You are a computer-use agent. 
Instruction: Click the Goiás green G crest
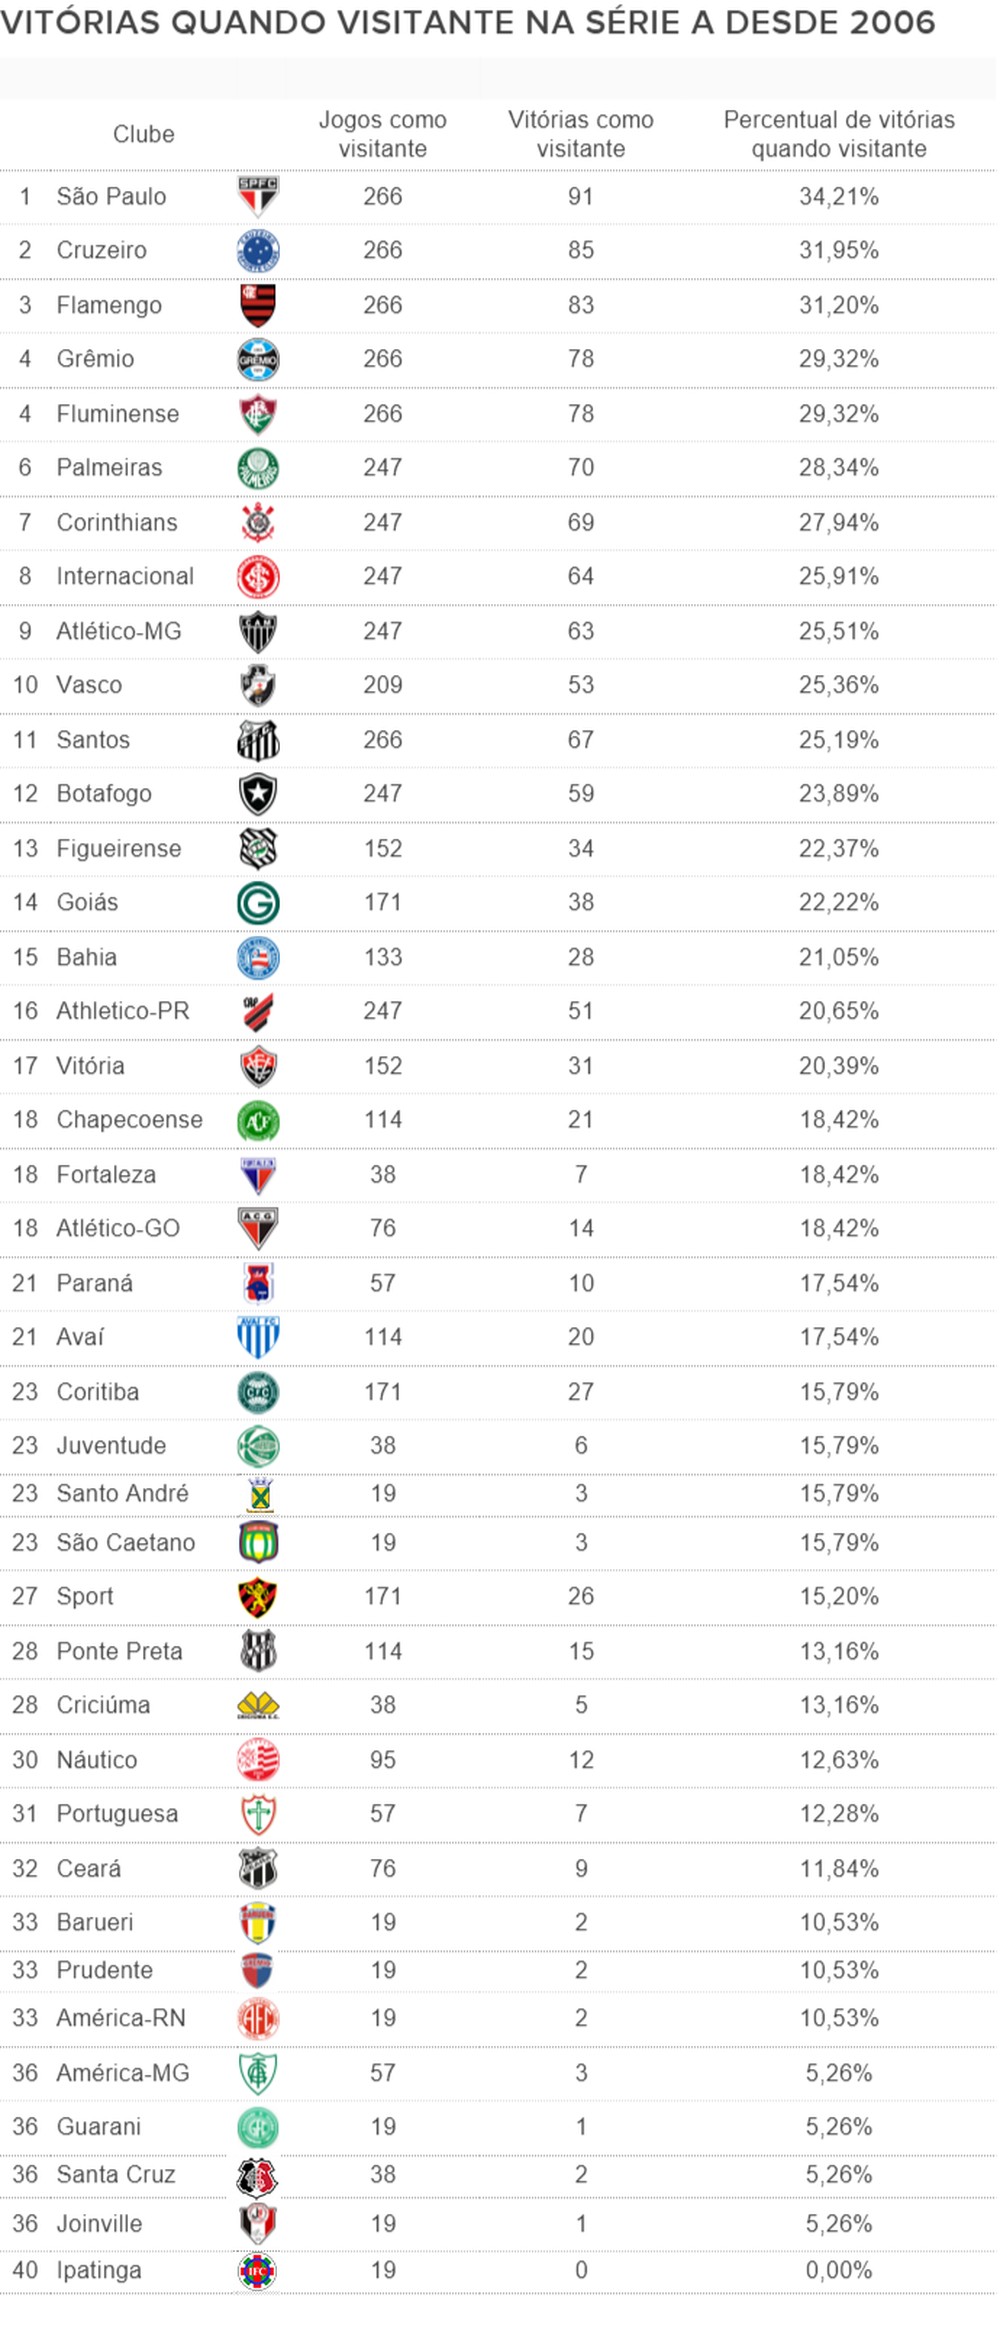coord(258,903)
